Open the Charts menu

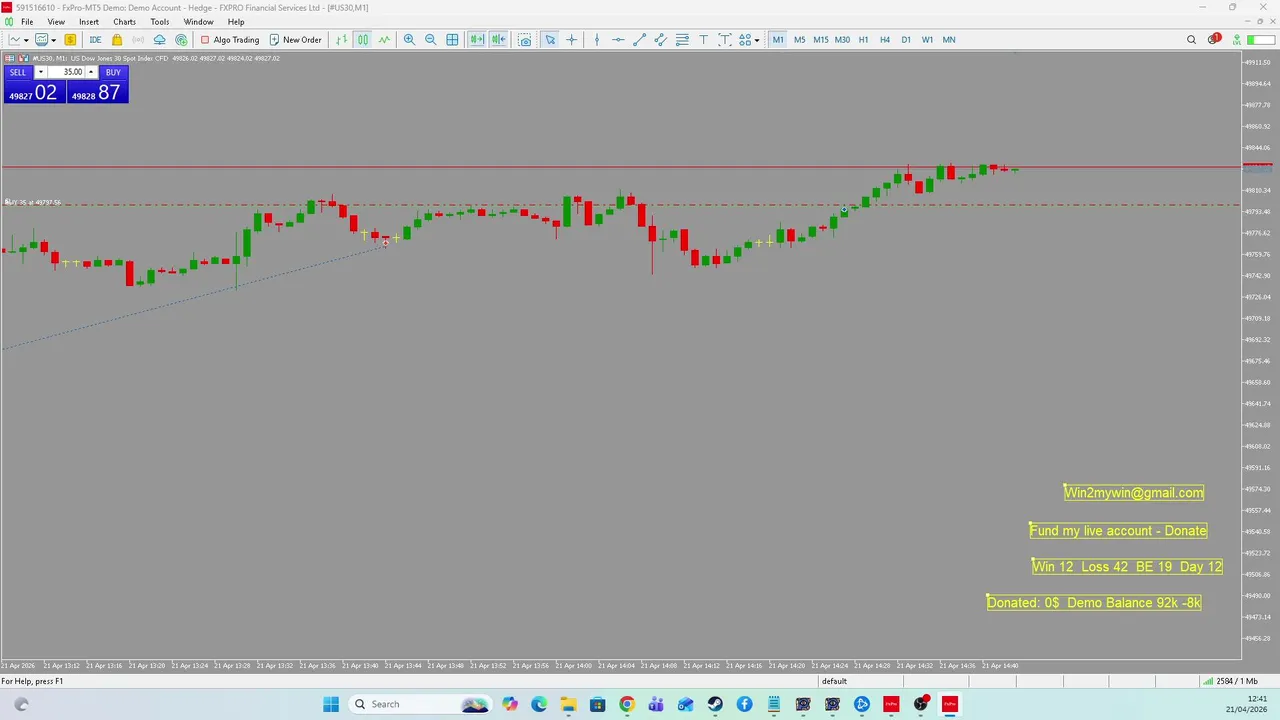pos(124,22)
